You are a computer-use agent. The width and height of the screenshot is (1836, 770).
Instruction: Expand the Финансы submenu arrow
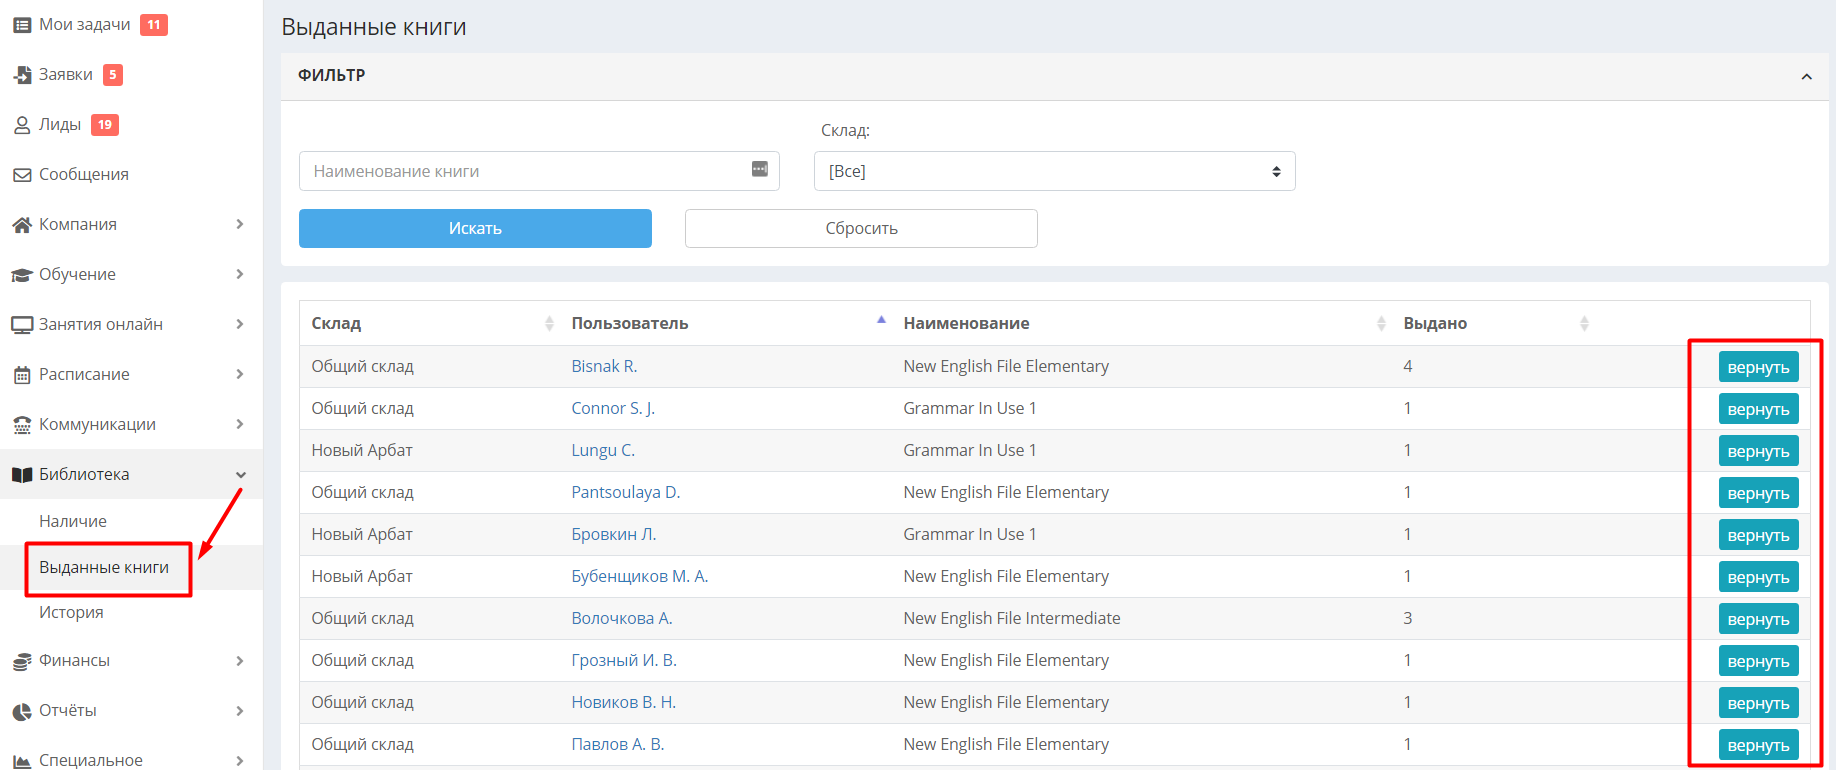pos(240,661)
